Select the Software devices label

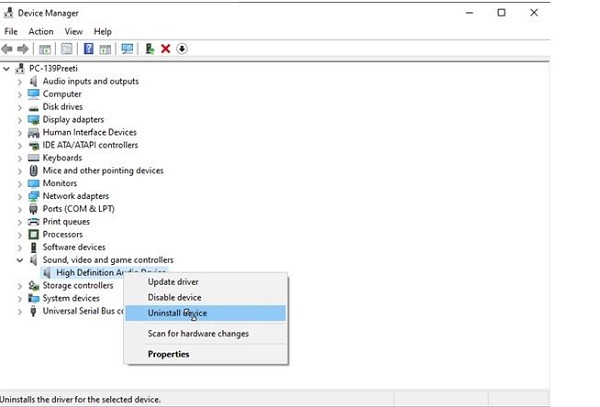(x=74, y=247)
